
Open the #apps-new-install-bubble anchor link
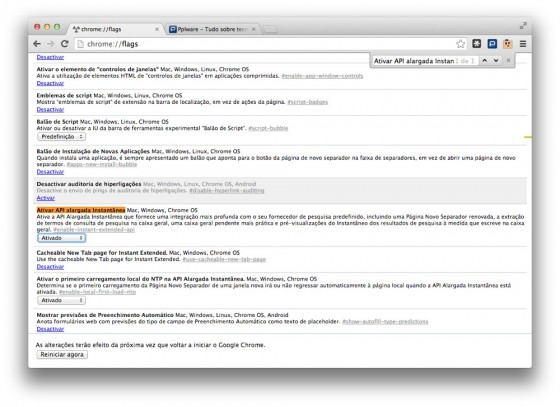pos(102,165)
